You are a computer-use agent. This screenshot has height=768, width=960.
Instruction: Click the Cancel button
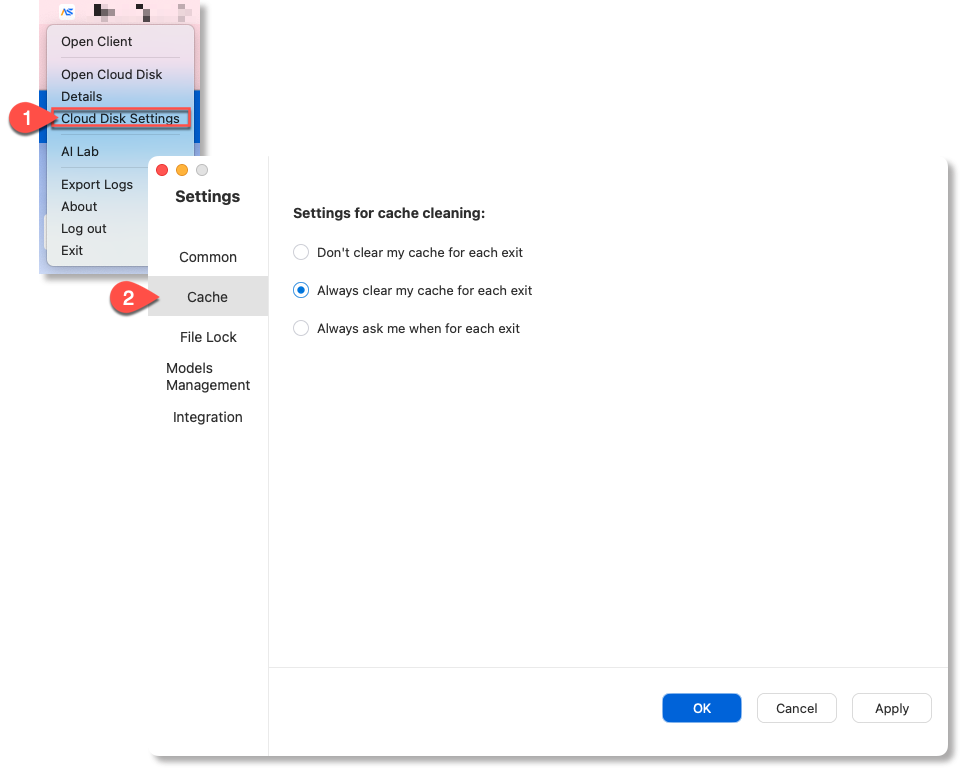(796, 708)
